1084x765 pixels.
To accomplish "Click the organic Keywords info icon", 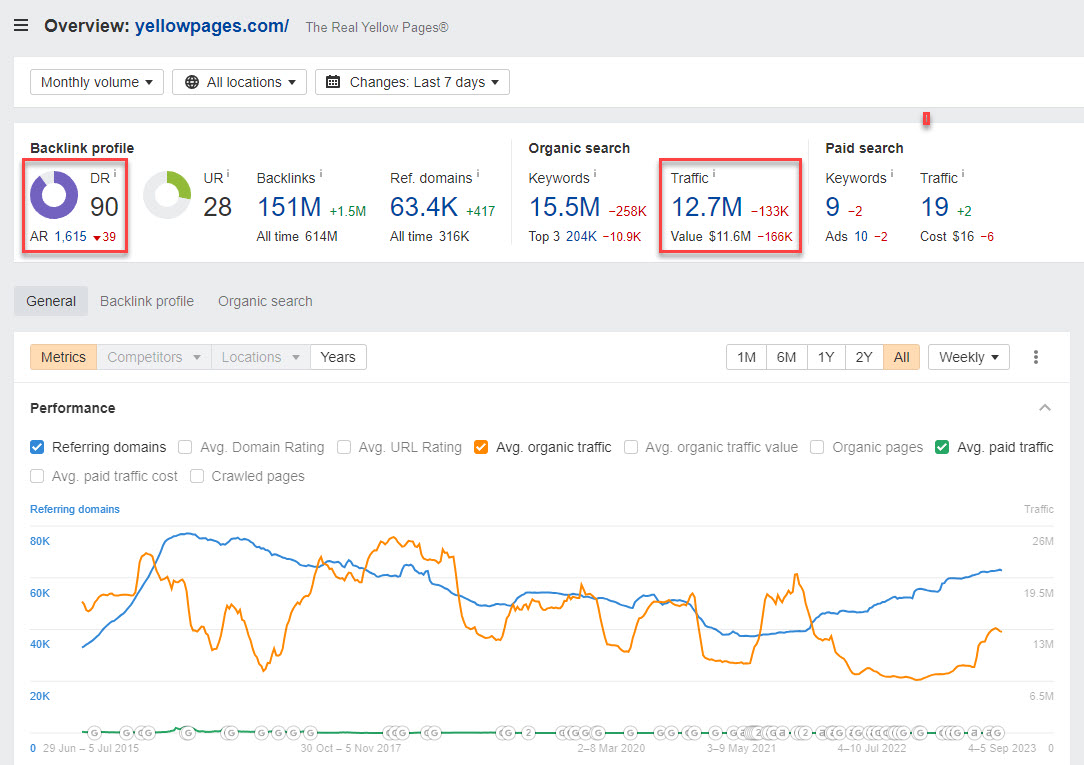I will click(595, 173).
